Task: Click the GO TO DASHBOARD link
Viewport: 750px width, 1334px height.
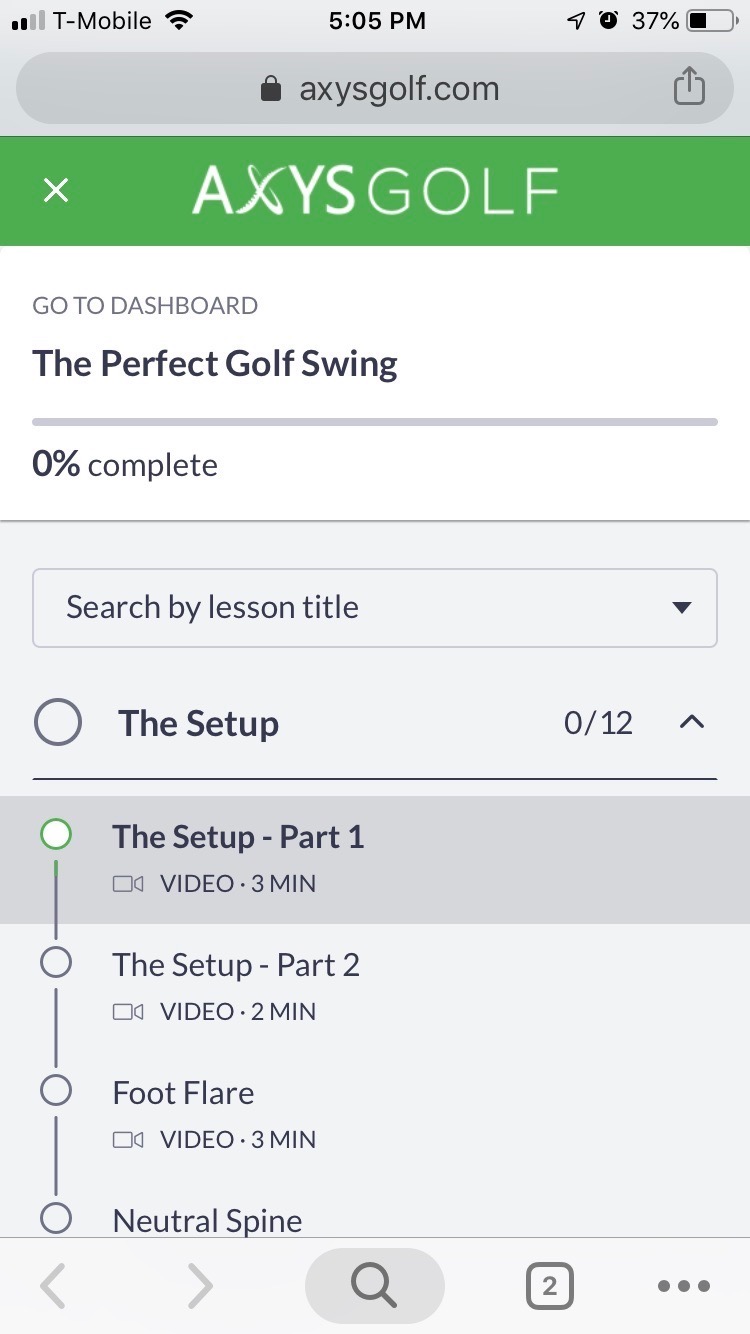Action: 145,306
